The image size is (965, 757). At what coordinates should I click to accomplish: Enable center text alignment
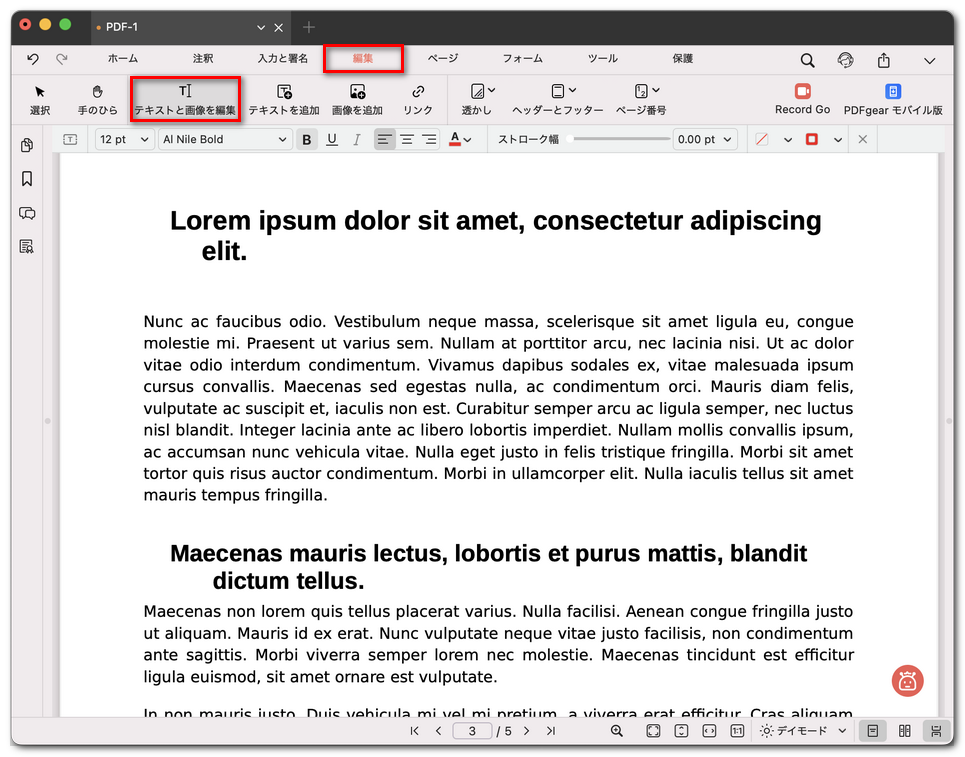(x=407, y=140)
